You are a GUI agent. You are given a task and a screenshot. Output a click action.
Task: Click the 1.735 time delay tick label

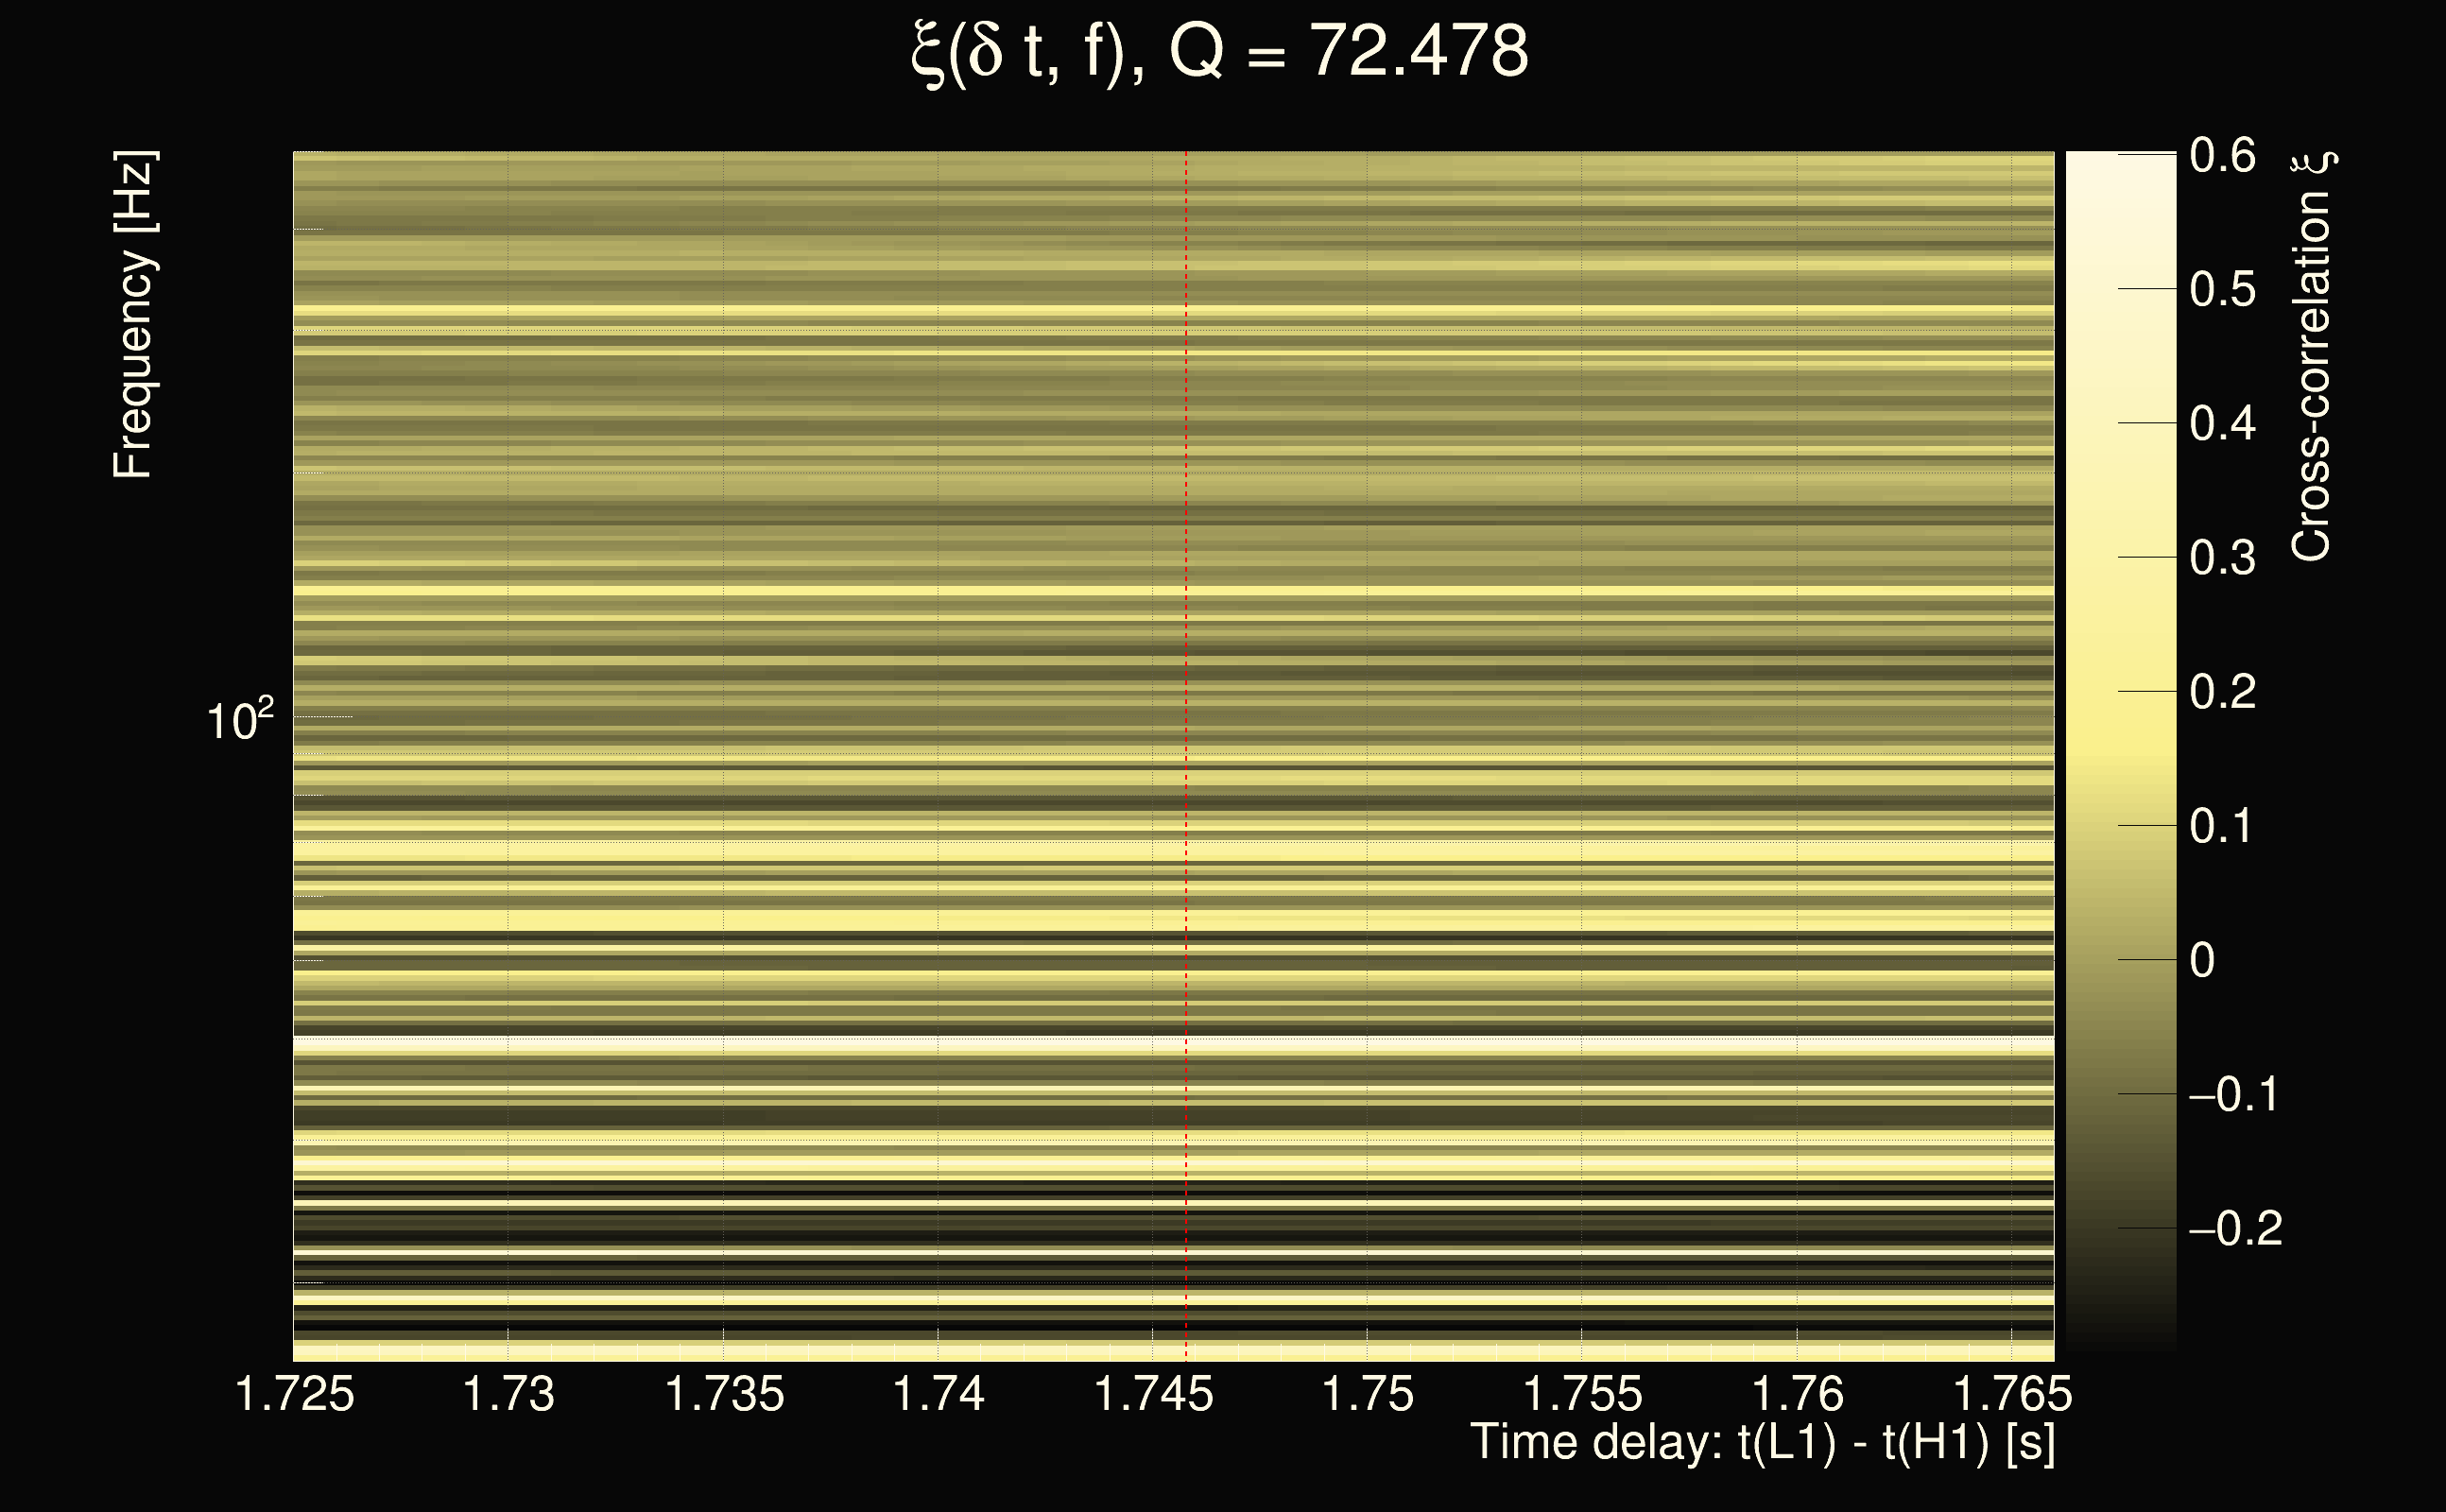point(724,1394)
